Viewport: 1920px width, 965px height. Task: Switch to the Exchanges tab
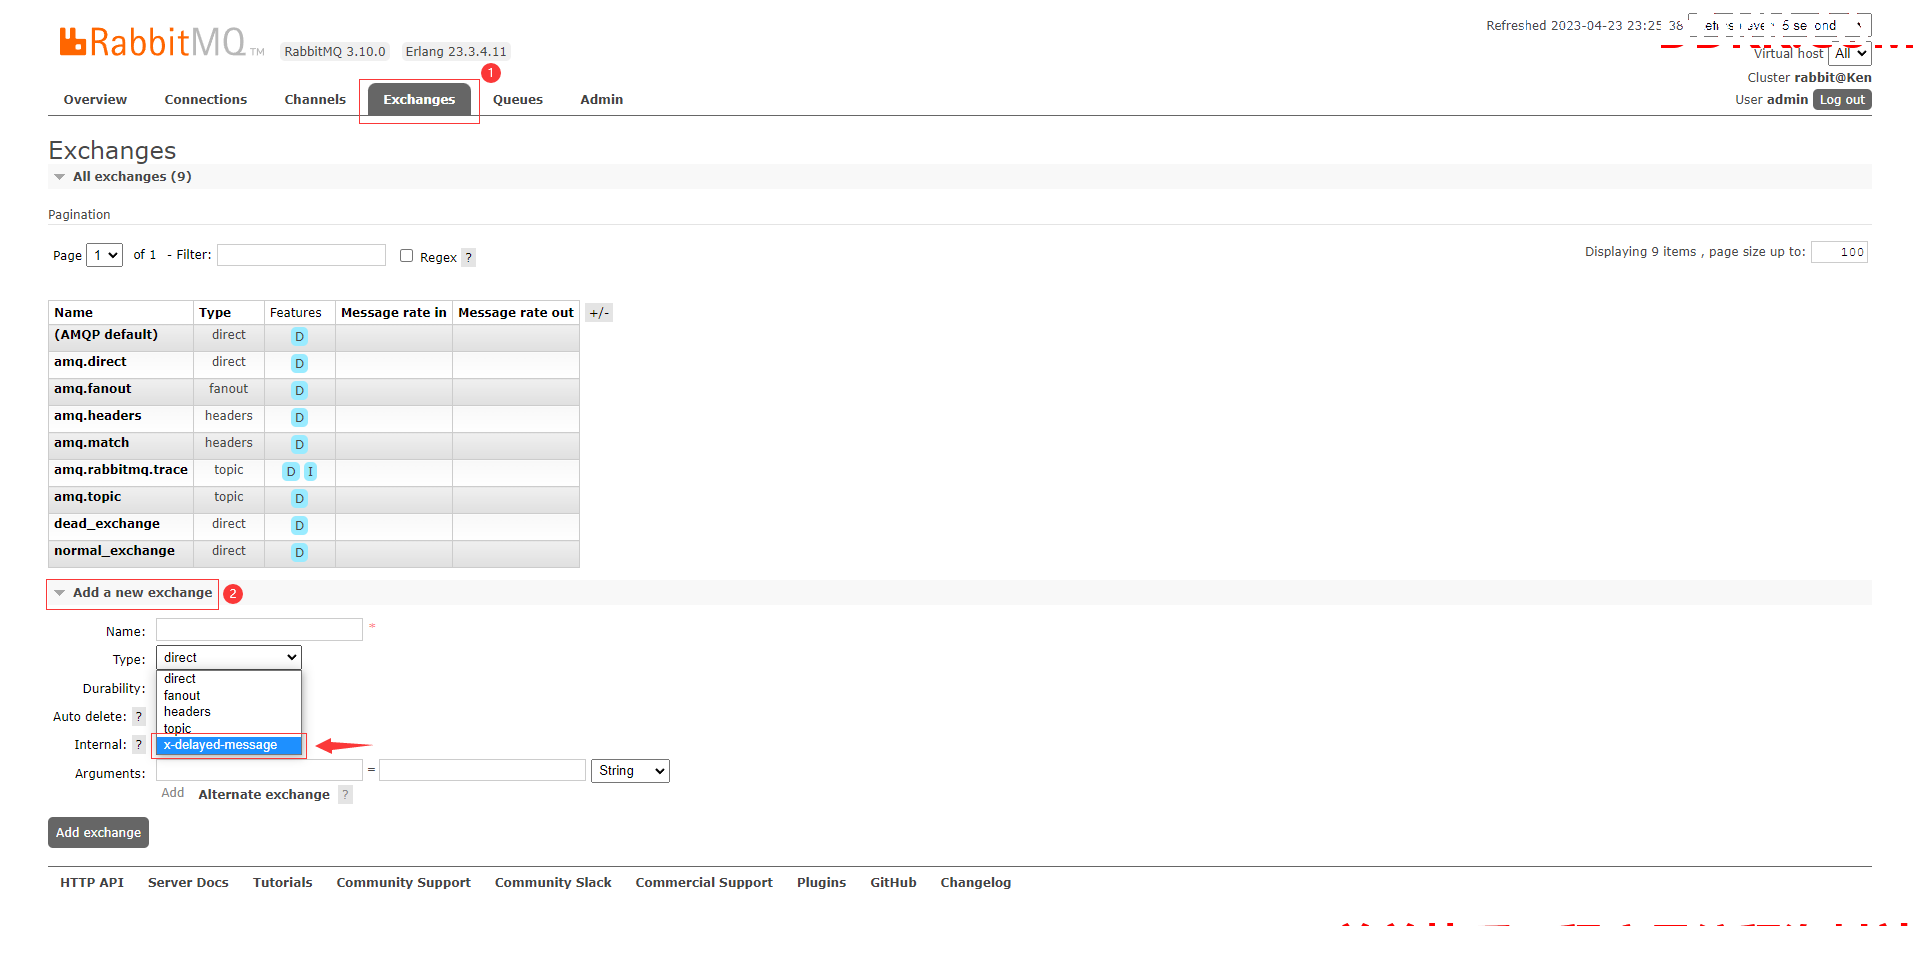(x=419, y=100)
